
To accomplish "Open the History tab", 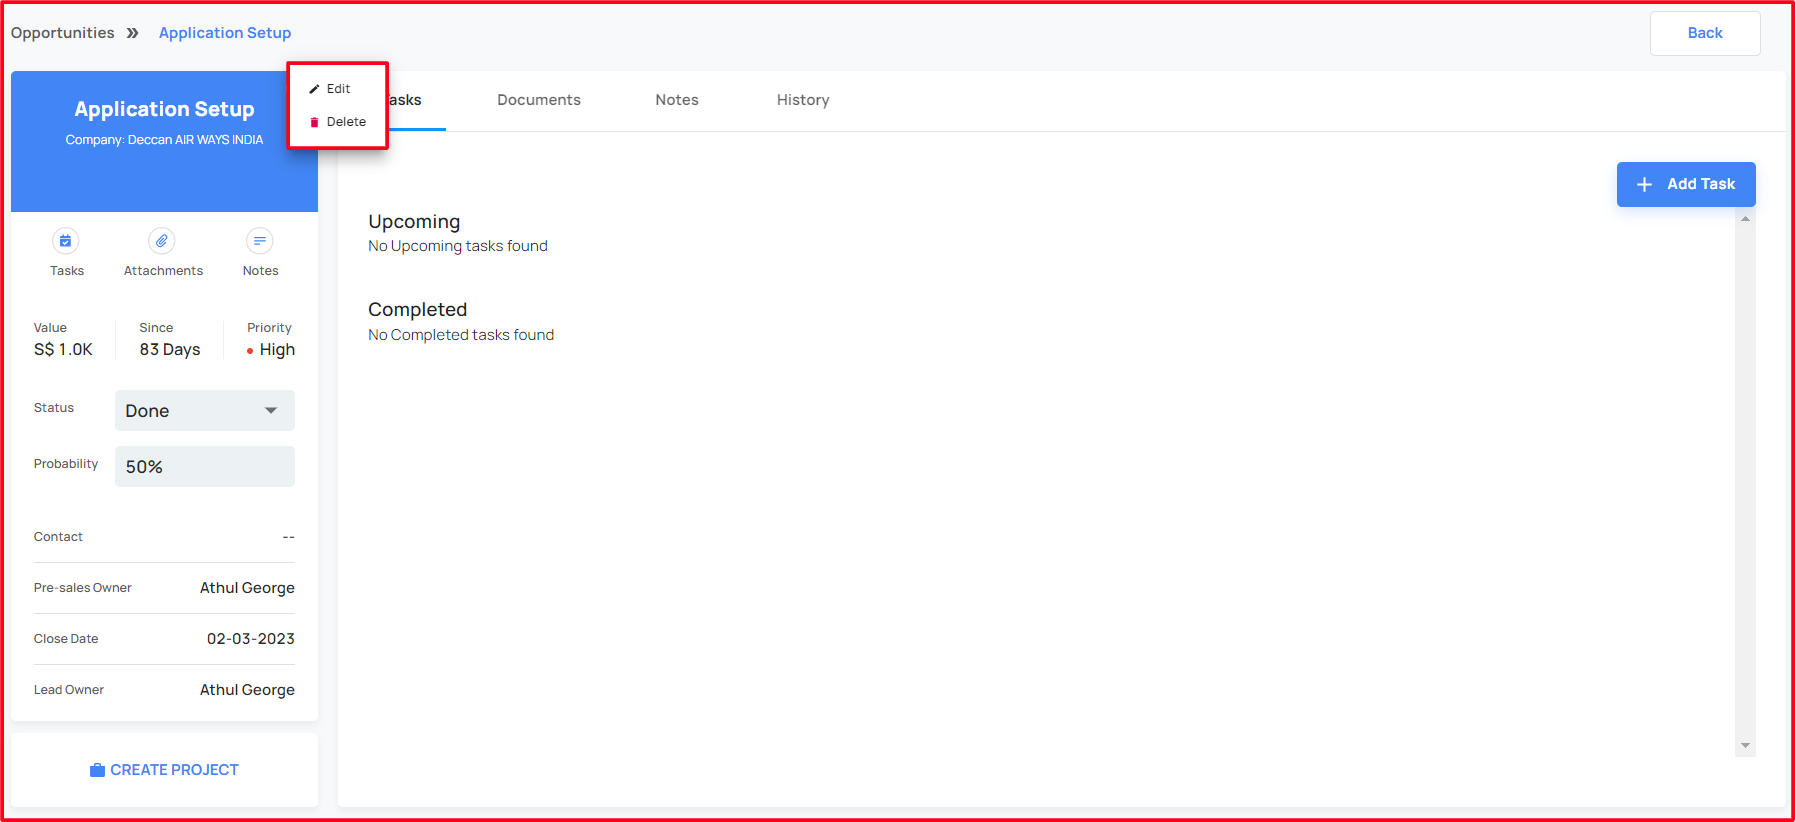I will click(x=803, y=100).
